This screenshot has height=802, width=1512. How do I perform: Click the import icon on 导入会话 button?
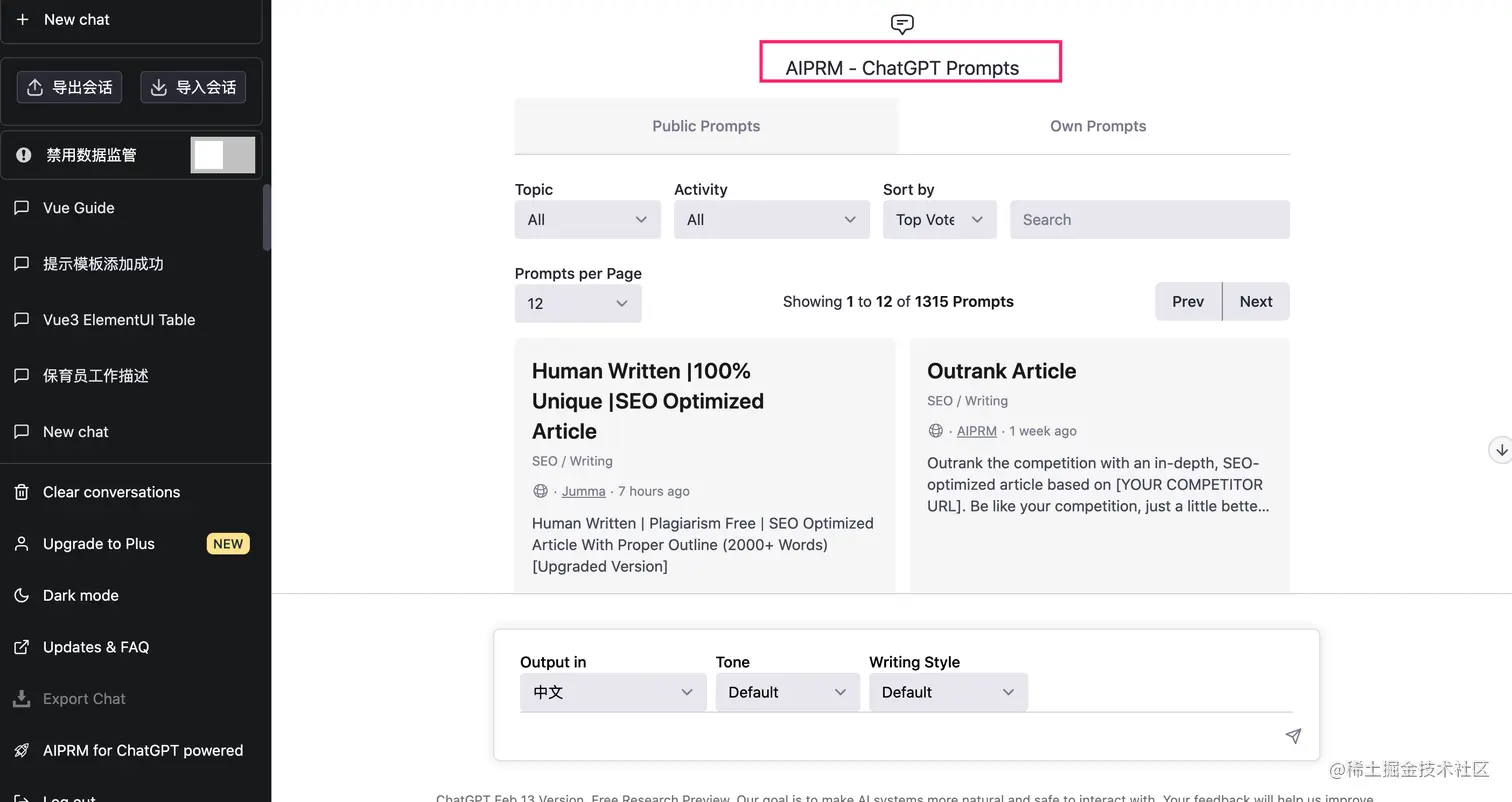[x=159, y=87]
